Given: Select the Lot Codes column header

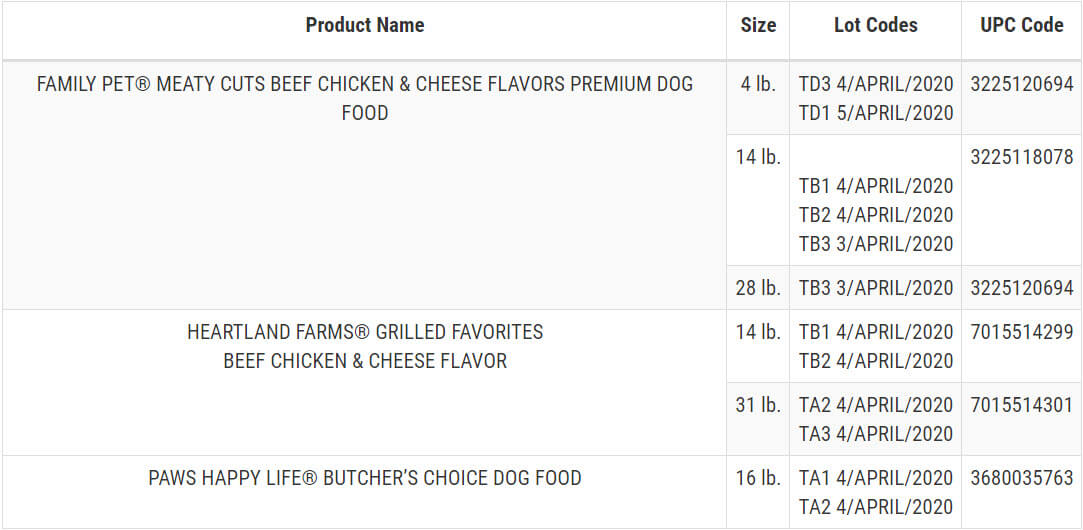Looking at the screenshot, I should click(x=875, y=26).
